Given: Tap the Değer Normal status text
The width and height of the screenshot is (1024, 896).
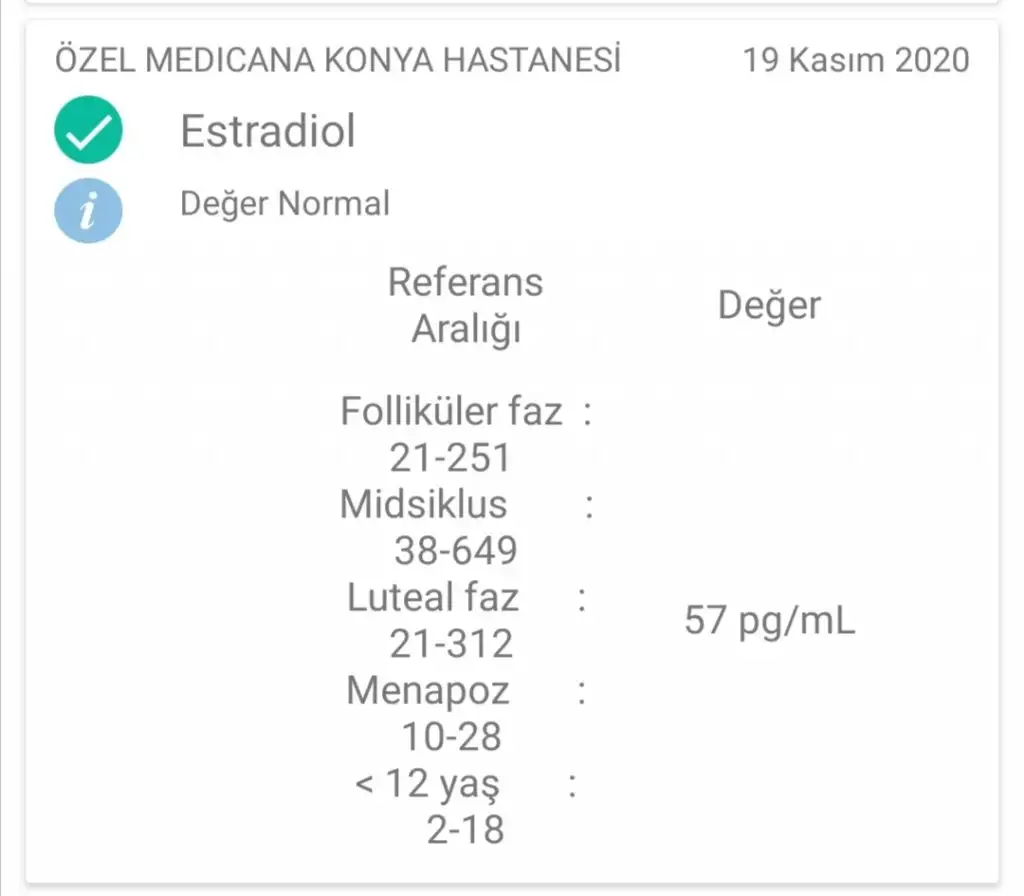Looking at the screenshot, I should [x=284, y=204].
